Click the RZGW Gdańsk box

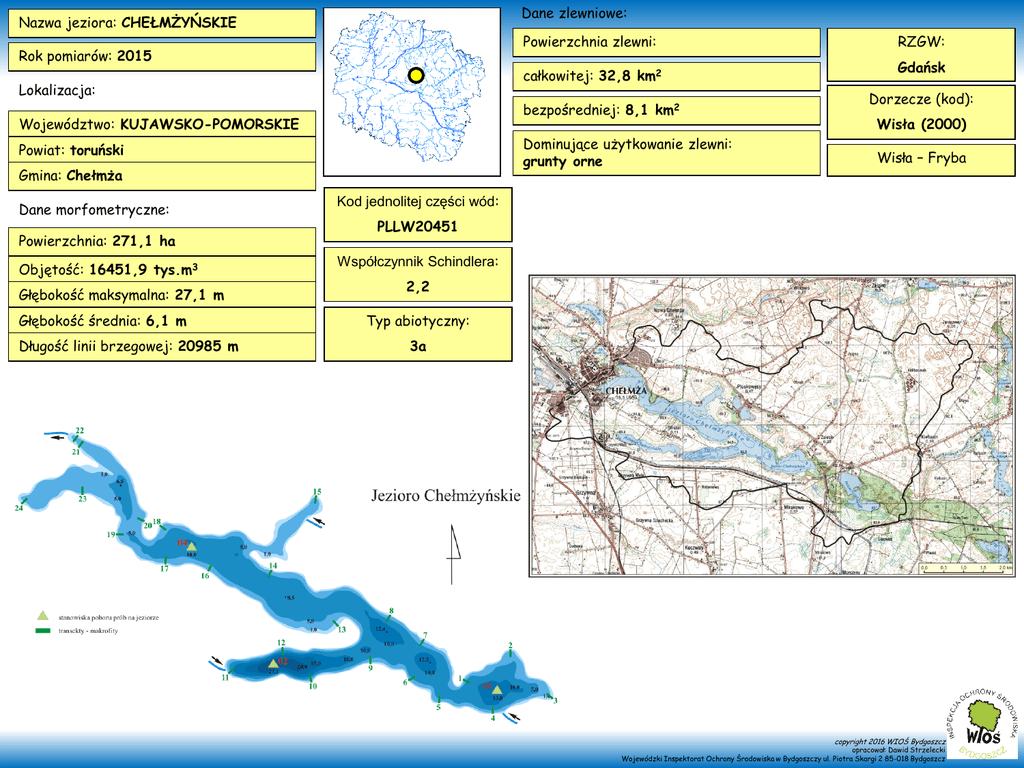pyautogui.click(x=921, y=55)
